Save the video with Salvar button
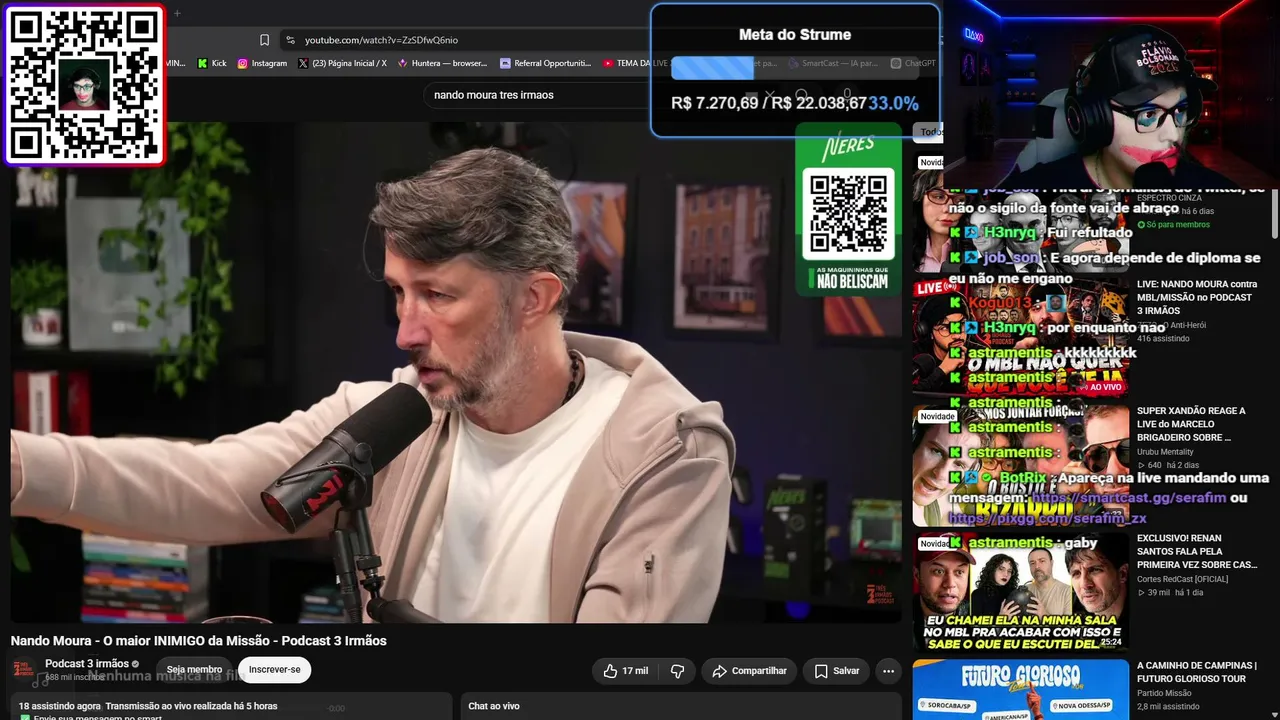1280x720 pixels. (836, 671)
